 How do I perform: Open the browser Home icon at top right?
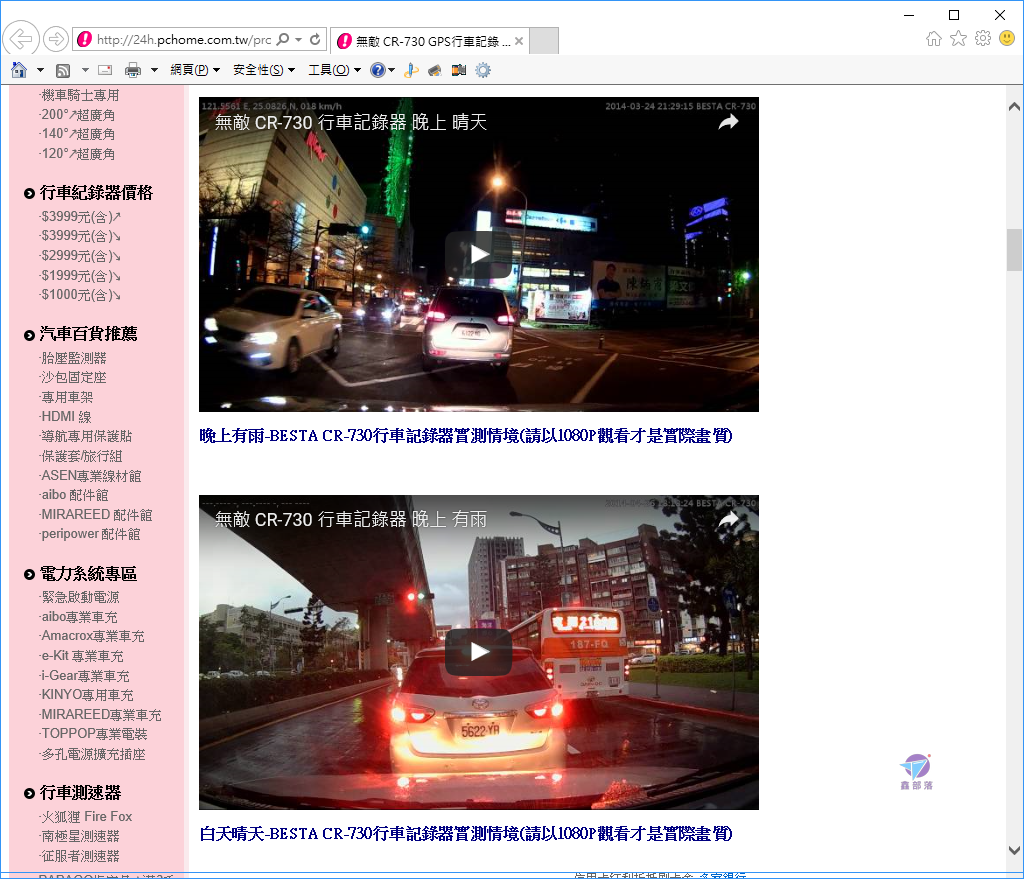(x=934, y=39)
